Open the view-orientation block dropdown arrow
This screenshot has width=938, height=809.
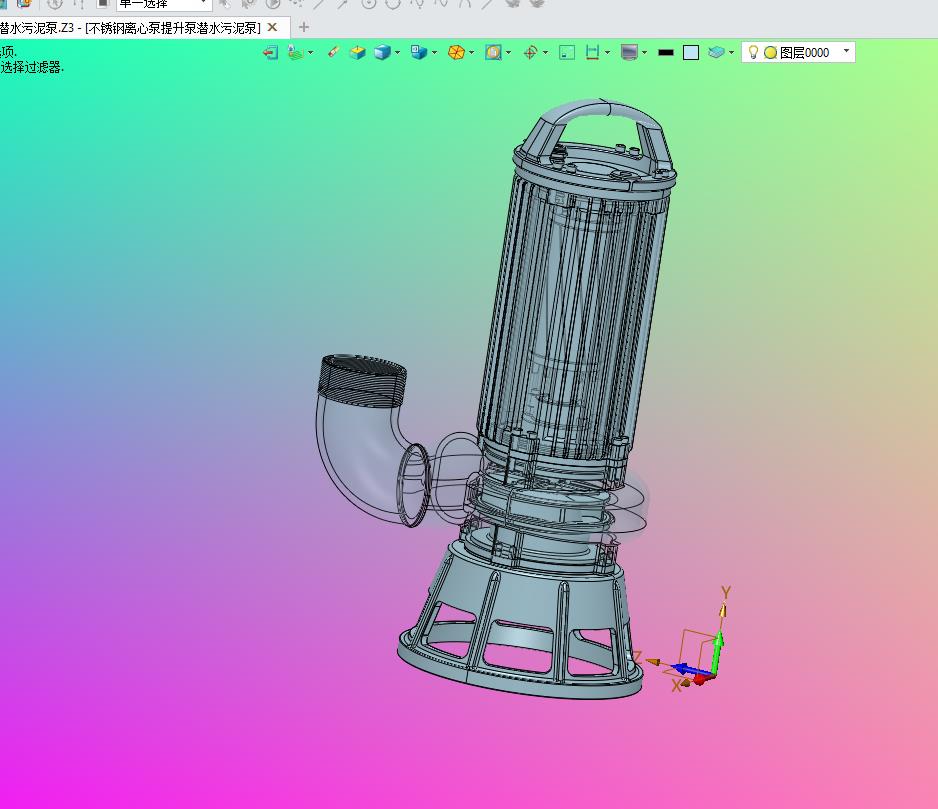coord(434,53)
